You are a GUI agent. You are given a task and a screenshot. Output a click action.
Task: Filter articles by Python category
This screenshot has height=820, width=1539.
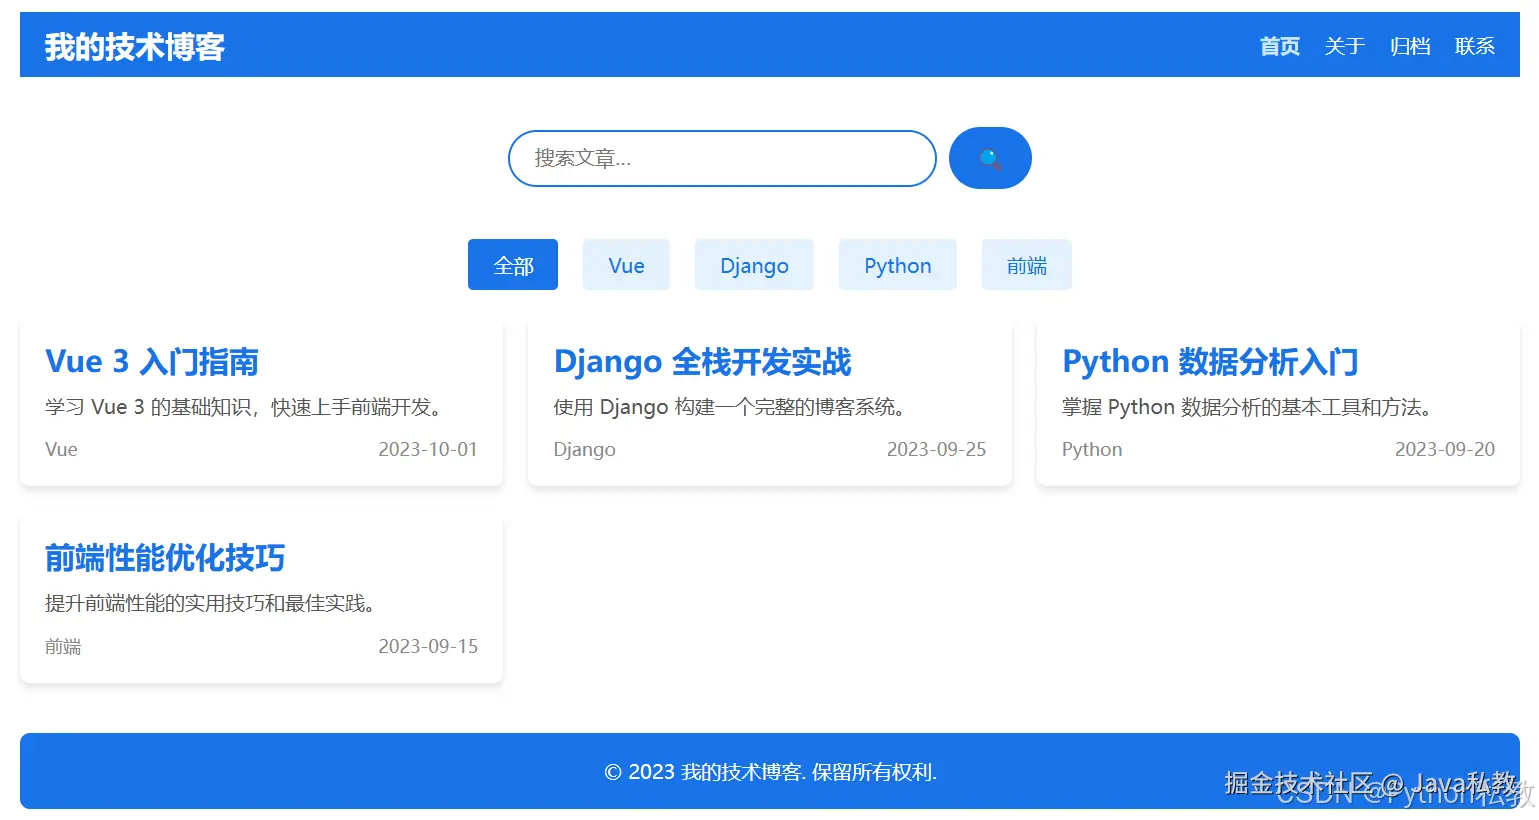[x=897, y=264]
